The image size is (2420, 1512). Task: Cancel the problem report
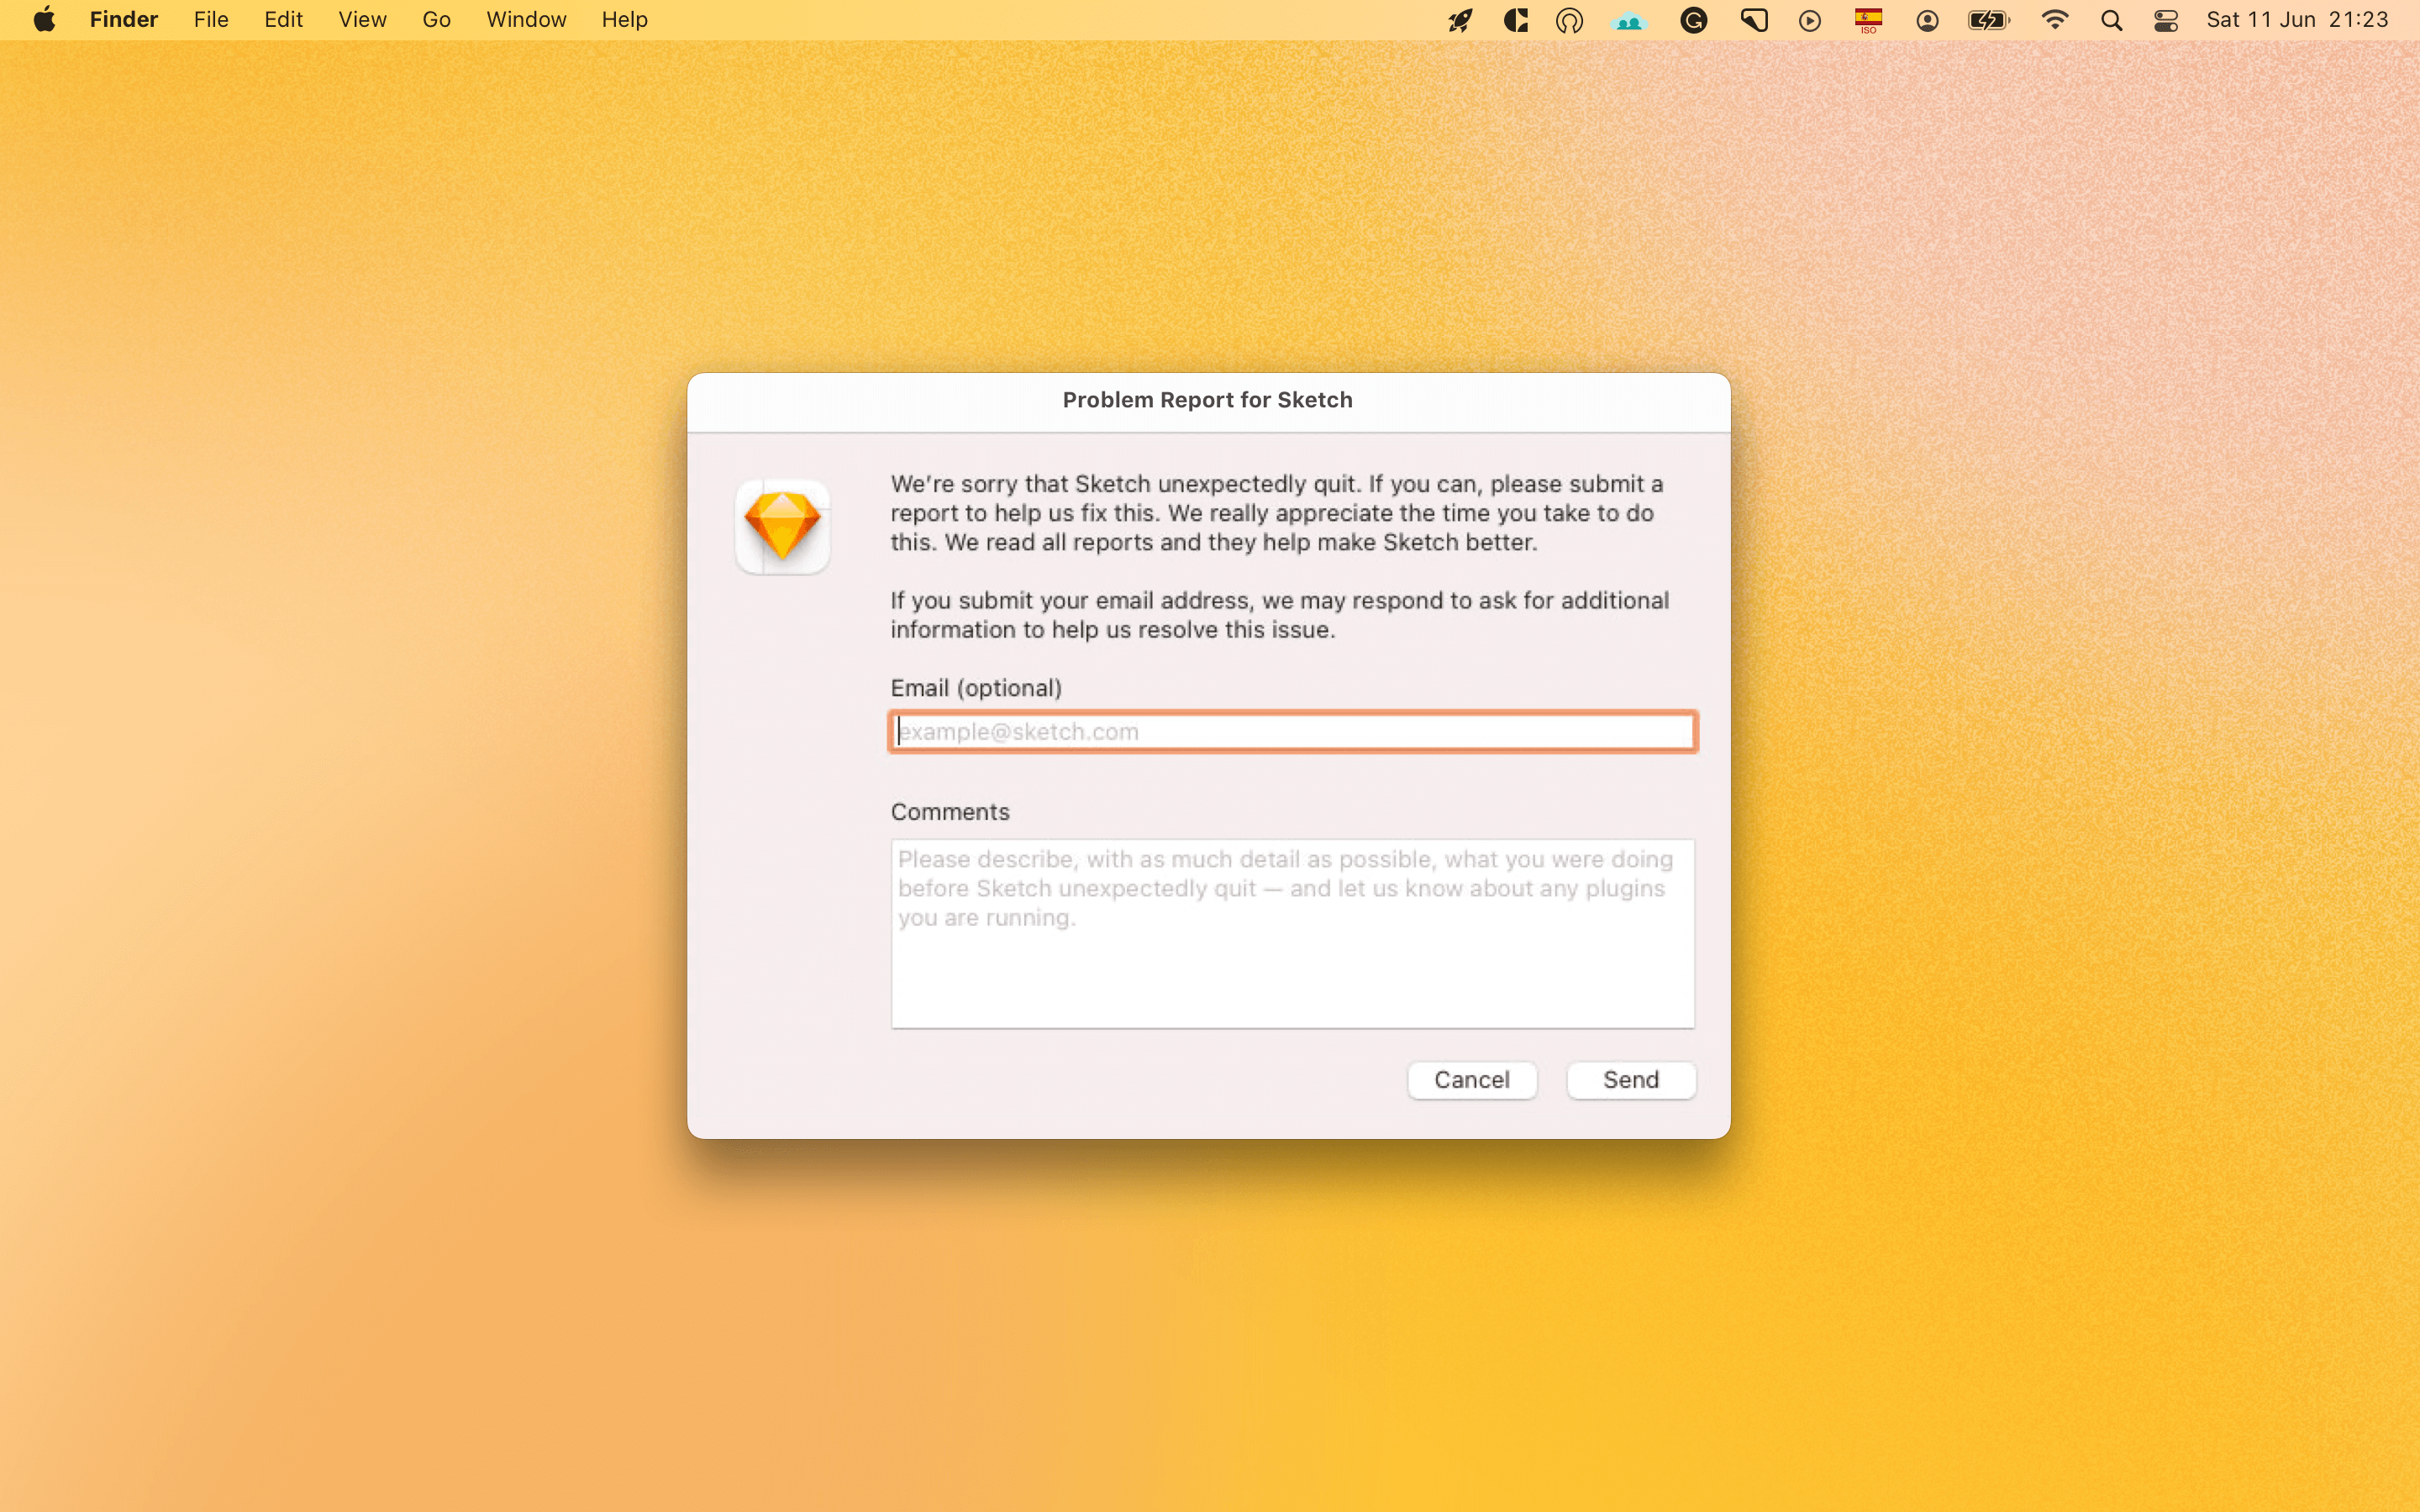point(1472,1080)
